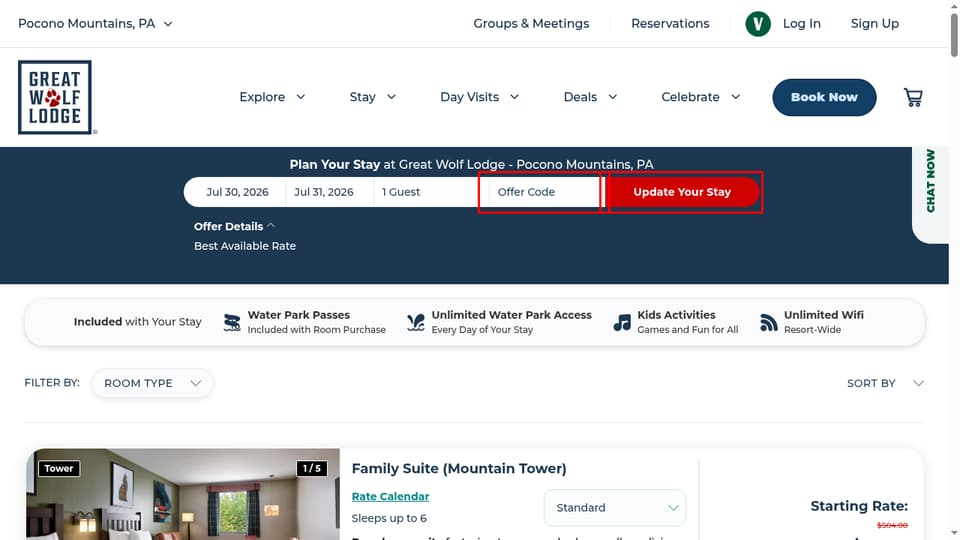
Task: Open the Pocono Mountains, PA location dropdown
Action: pyautogui.click(x=95, y=23)
